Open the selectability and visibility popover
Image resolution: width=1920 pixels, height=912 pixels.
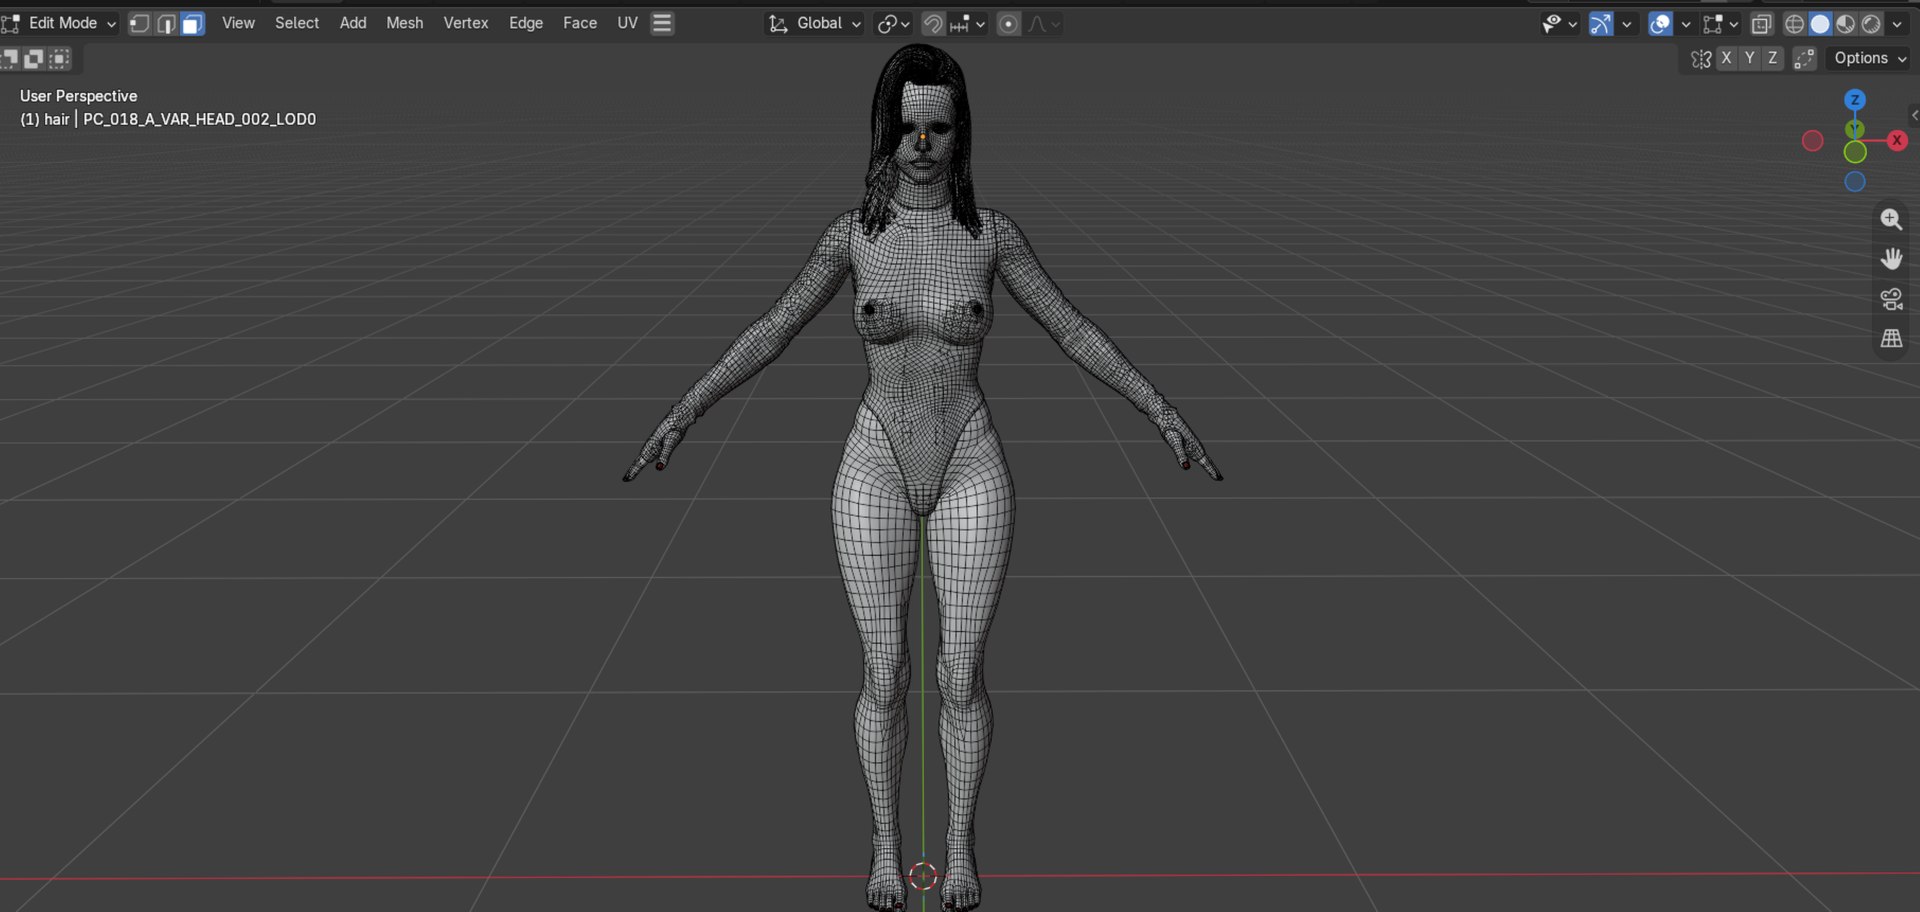coord(1559,24)
